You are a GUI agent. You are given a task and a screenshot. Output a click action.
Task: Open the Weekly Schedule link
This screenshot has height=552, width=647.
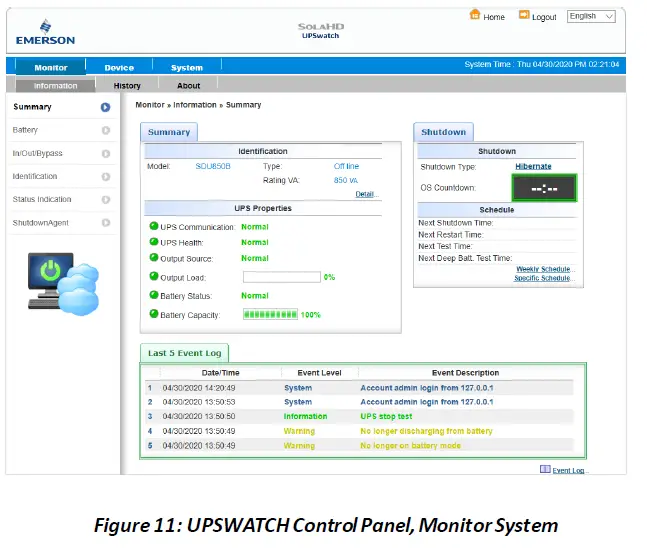point(545,269)
